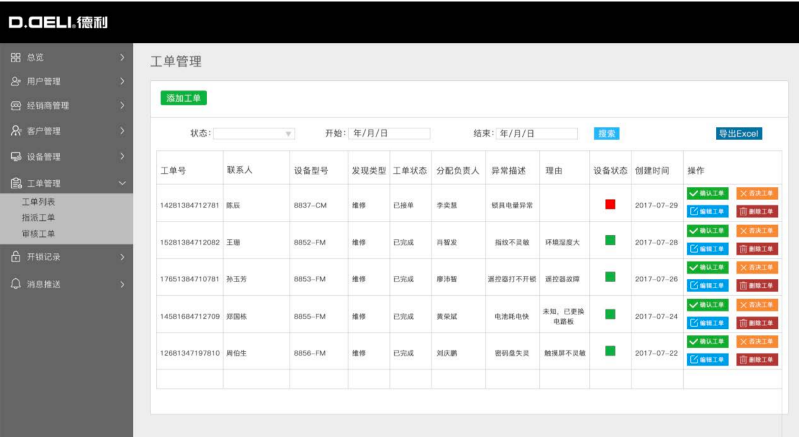Open the 指派工单 submenu item

click(x=38, y=217)
